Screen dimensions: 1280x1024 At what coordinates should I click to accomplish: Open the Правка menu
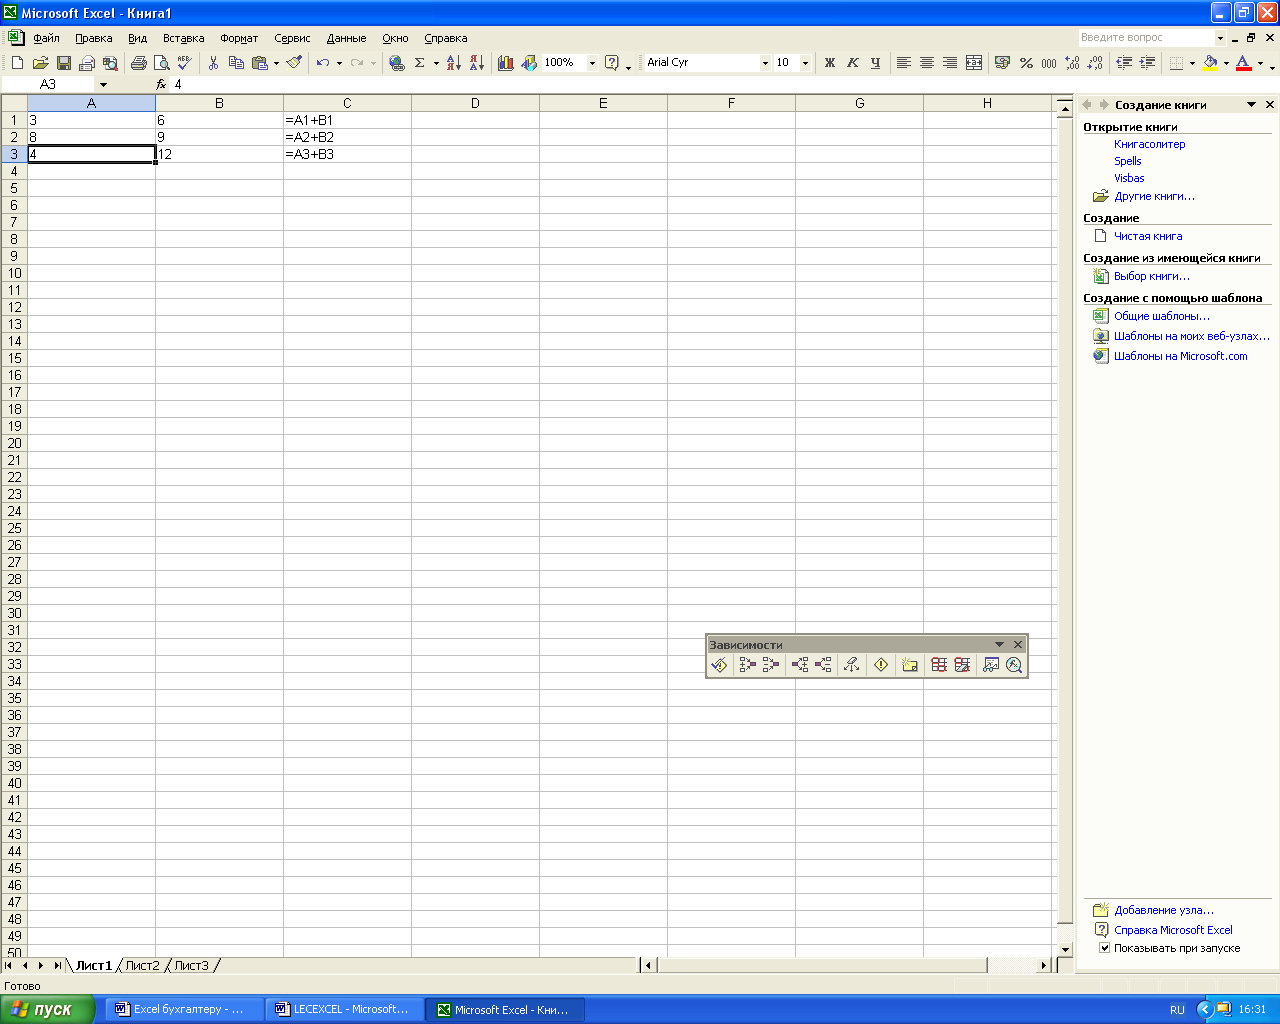(93, 38)
